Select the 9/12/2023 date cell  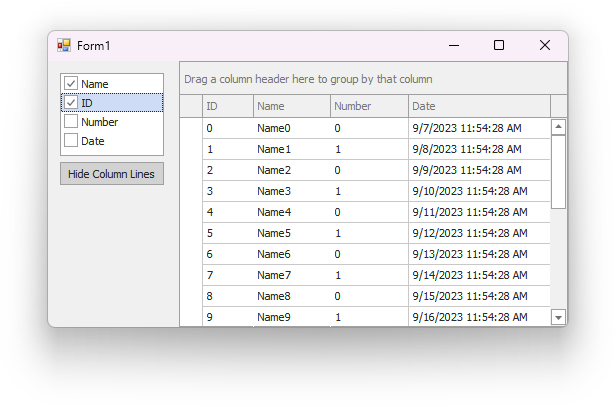click(479, 233)
